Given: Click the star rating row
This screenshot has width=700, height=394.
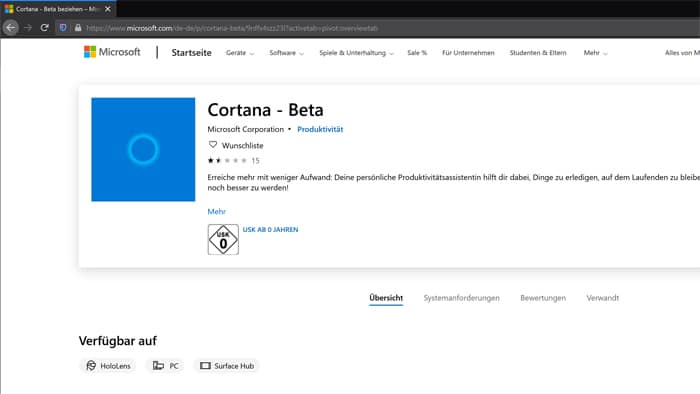Looking at the screenshot, I should (x=227, y=161).
